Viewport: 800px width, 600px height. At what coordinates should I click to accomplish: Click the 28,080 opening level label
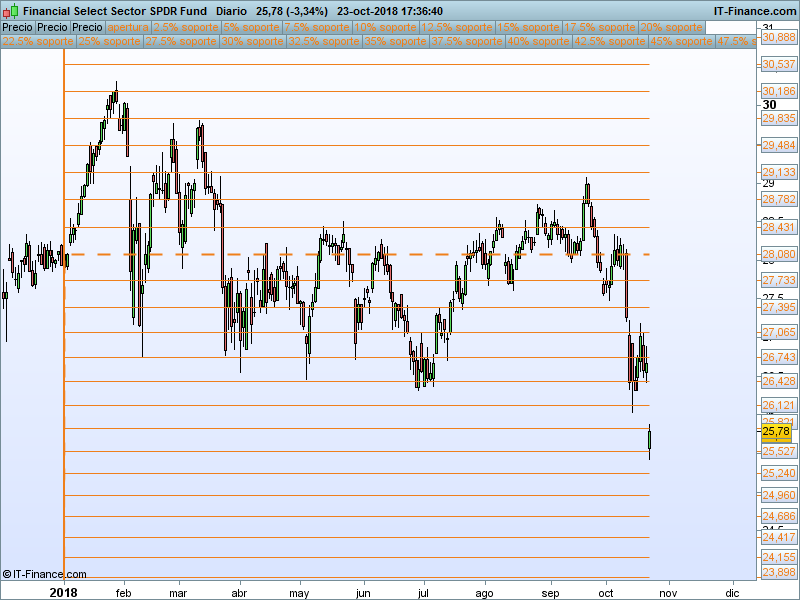(x=779, y=254)
